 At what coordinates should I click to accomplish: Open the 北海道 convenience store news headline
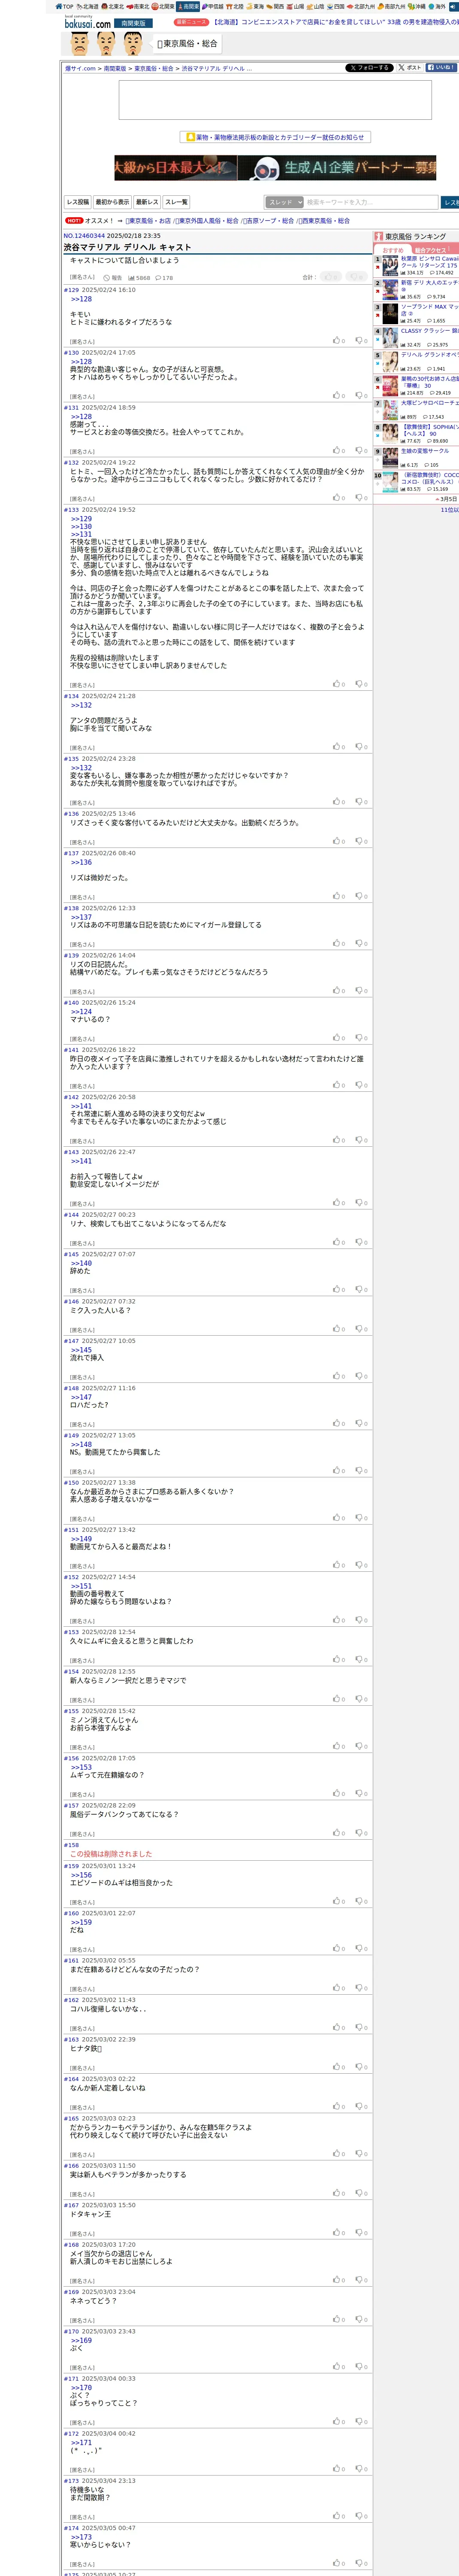[x=336, y=22]
